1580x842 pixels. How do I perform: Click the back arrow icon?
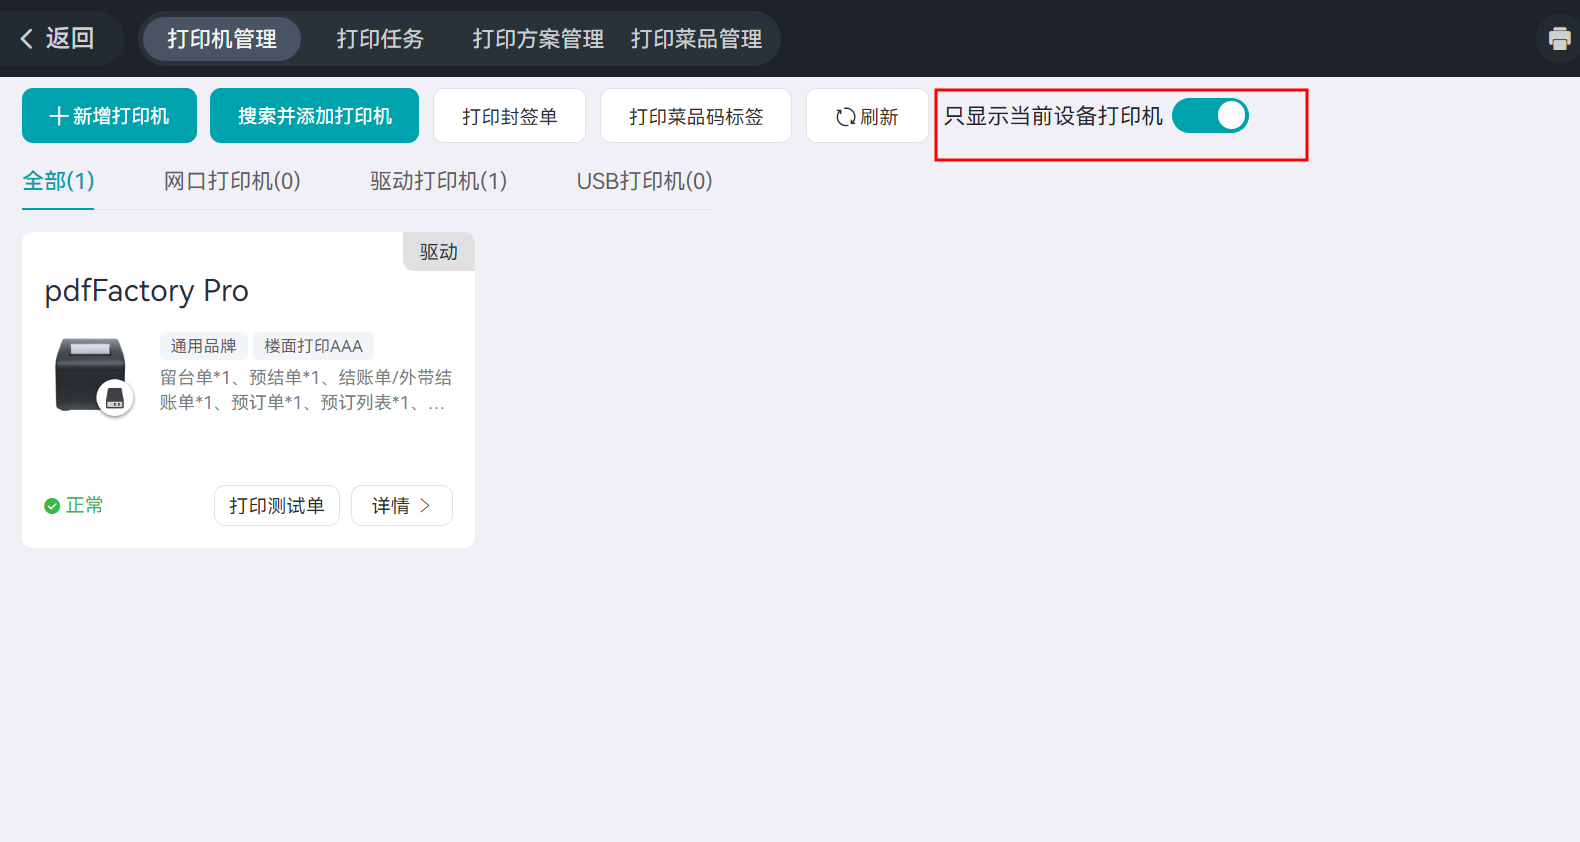(27, 39)
